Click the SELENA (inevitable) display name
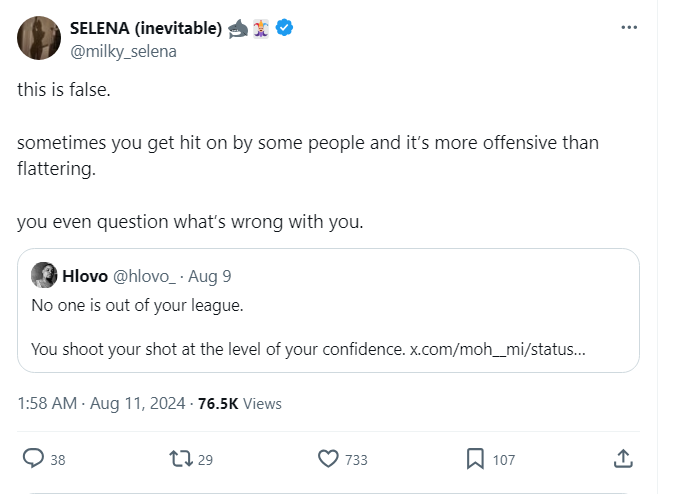The height and width of the screenshot is (494, 681). 145,30
